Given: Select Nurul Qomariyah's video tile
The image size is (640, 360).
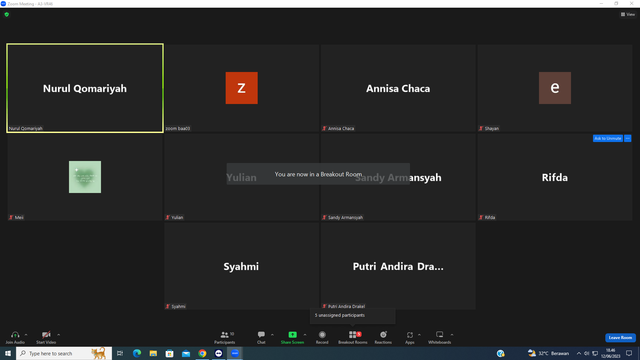Looking at the screenshot, I should (85, 88).
